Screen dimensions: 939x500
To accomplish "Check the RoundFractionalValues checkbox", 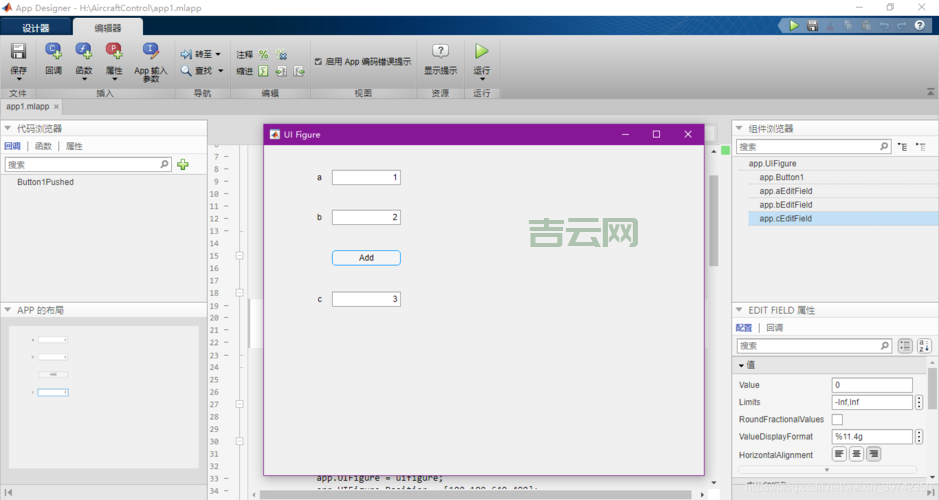I will coord(837,419).
